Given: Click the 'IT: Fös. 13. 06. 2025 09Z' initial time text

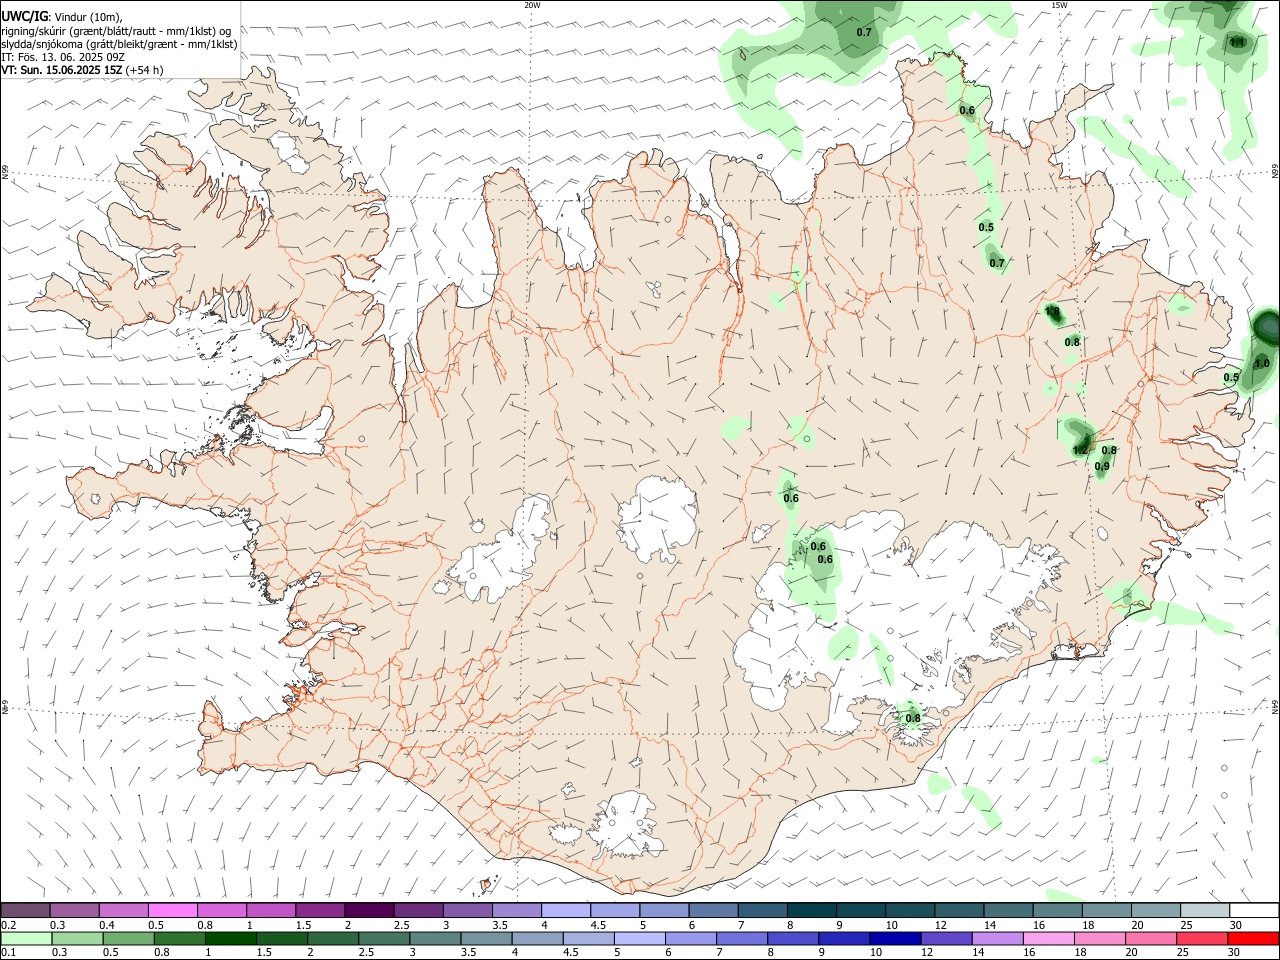Looking at the screenshot, I should (63, 57).
